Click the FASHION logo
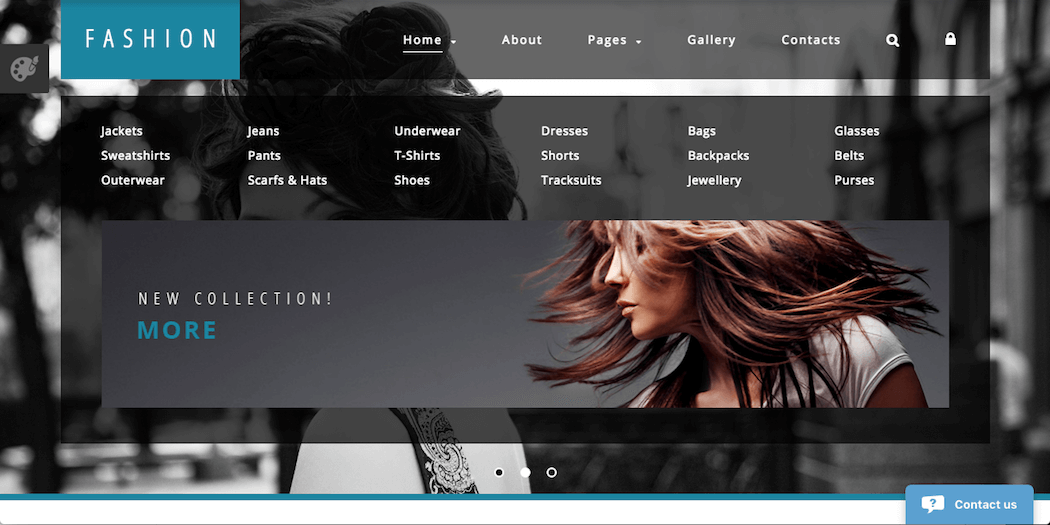 tap(150, 39)
